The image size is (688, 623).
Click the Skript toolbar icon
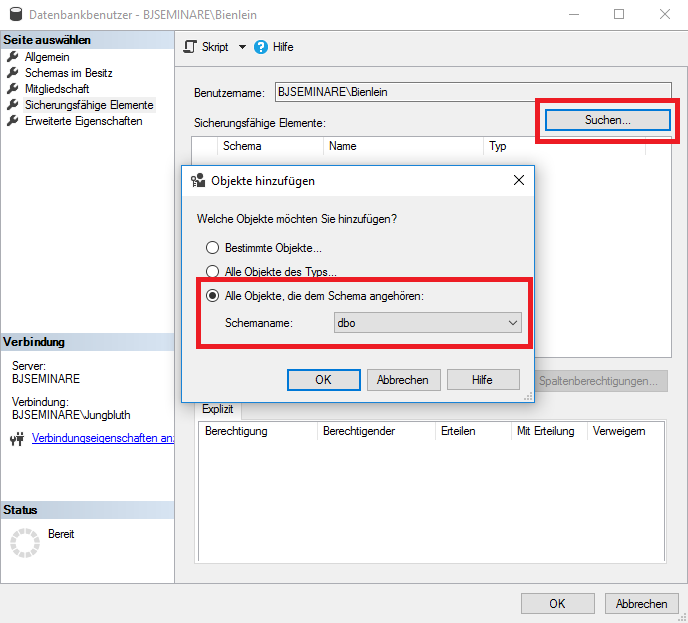(x=191, y=47)
